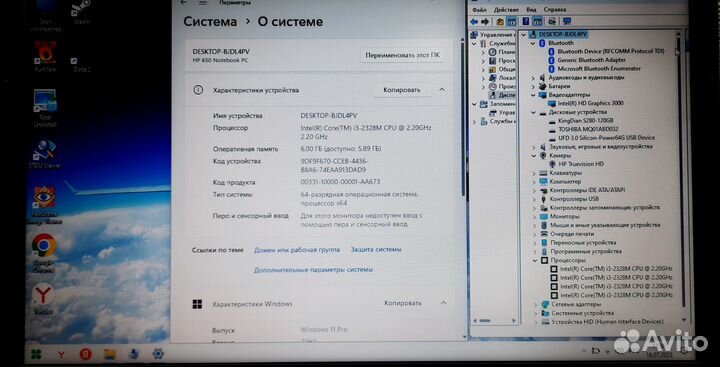Copy Windows specifications with Копировать
The image size is (720, 367).
[402, 303]
